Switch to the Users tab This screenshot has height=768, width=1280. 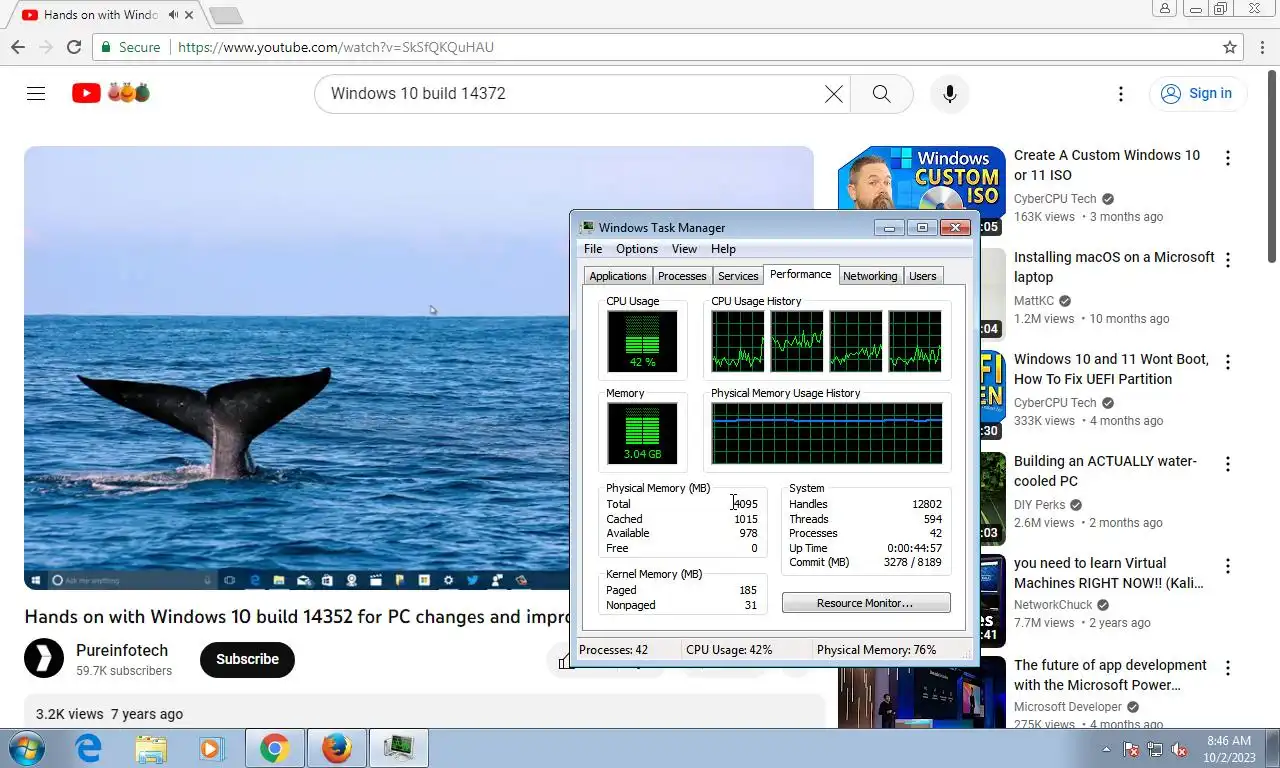tap(923, 276)
